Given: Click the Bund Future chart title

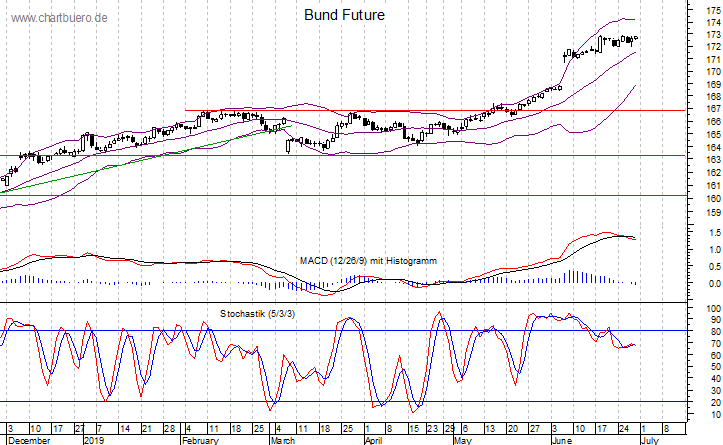Looking at the screenshot, I should tap(344, 15).
